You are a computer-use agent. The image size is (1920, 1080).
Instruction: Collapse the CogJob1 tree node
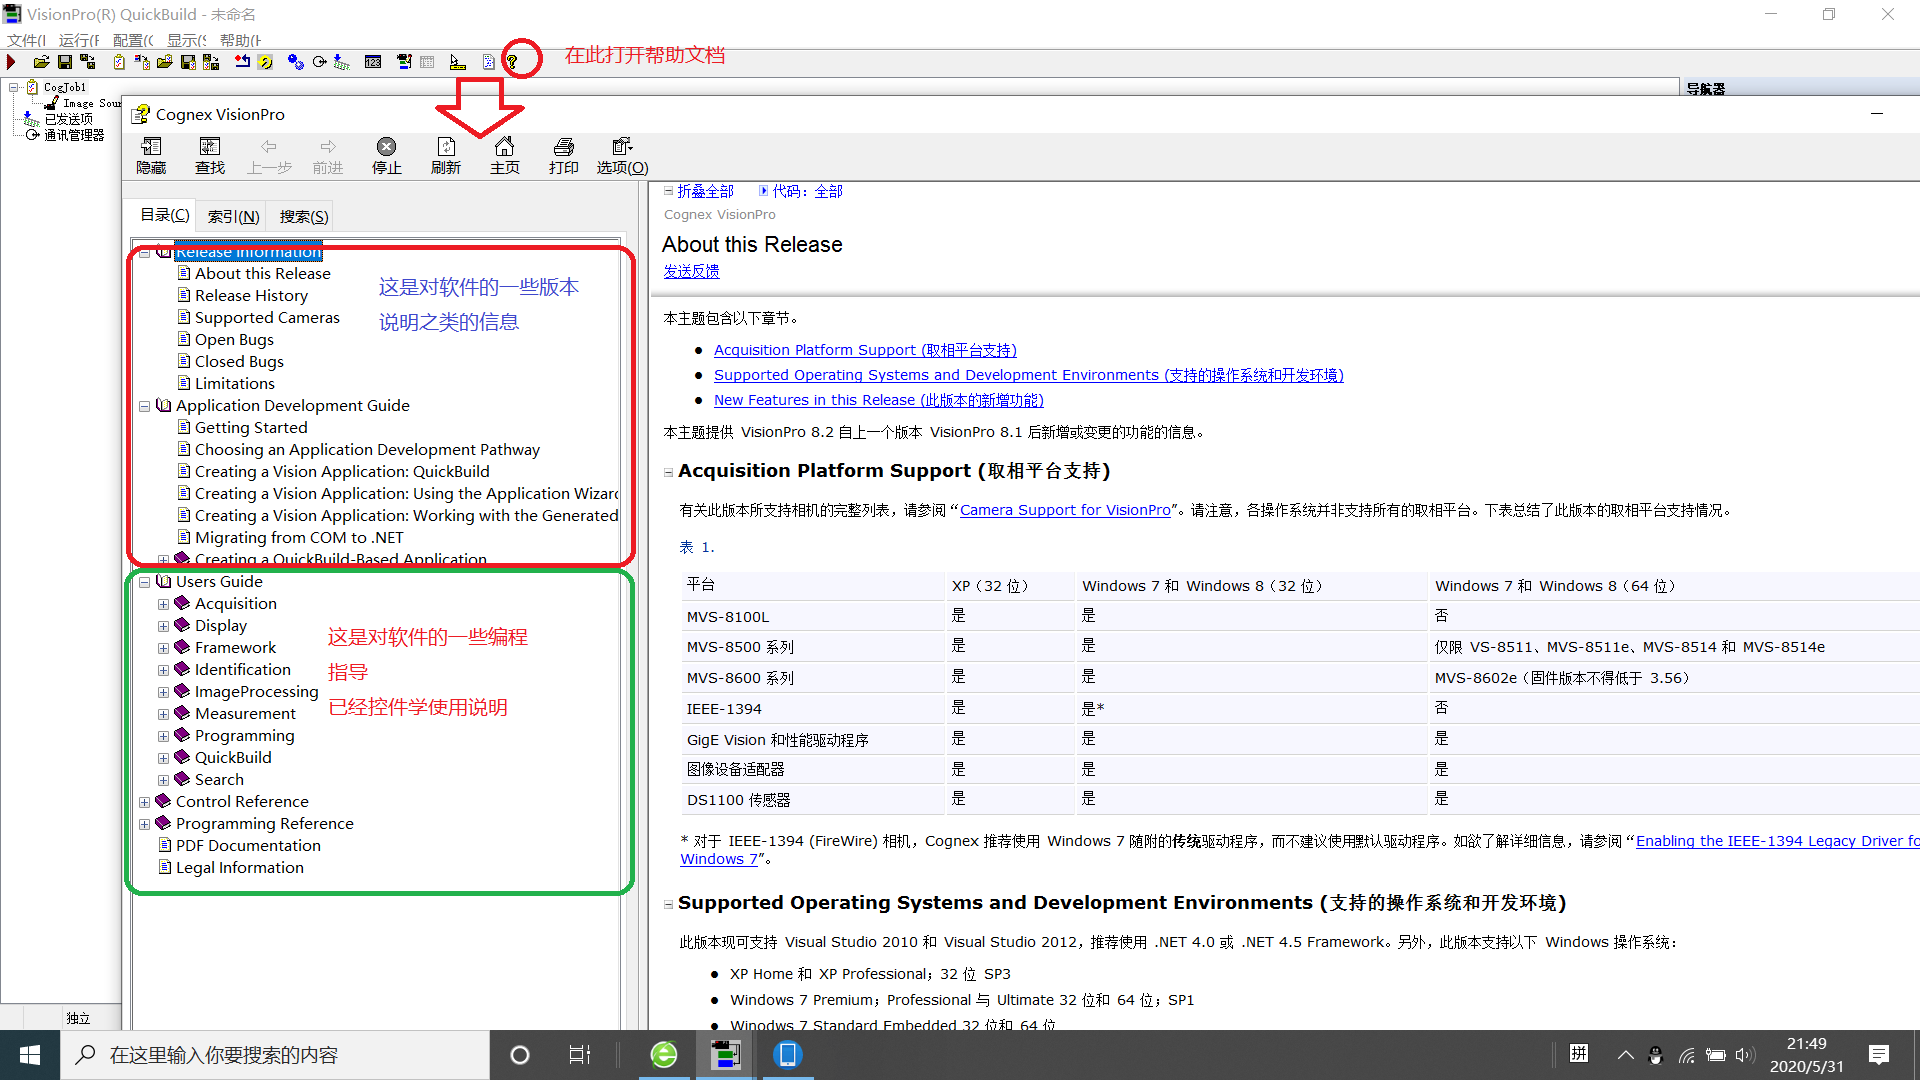tap(14, 87)
